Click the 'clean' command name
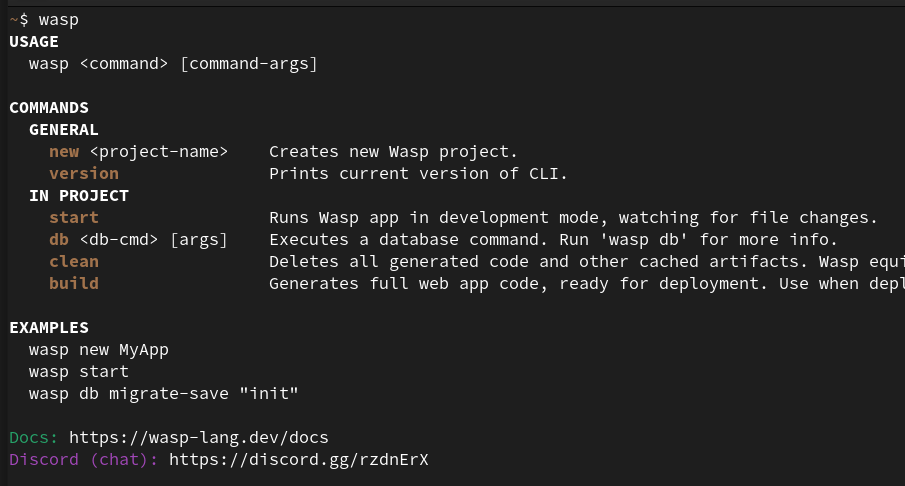This screenshot has height=486, width=905. 74,262
